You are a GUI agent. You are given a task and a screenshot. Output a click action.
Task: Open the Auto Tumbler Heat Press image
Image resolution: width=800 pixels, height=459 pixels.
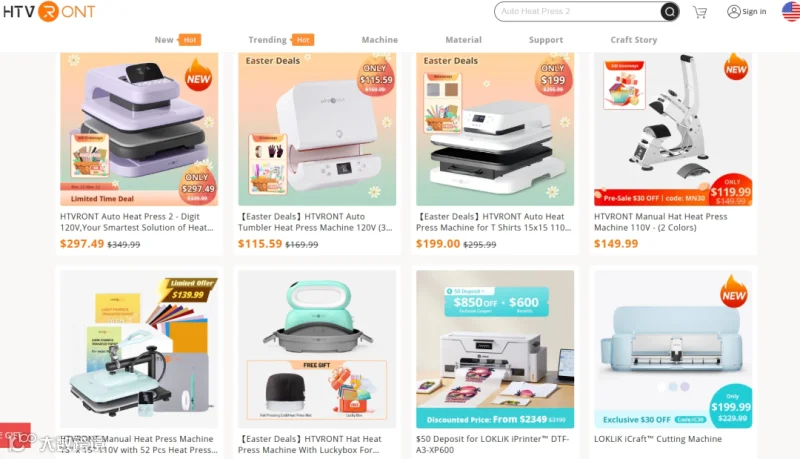317,129
